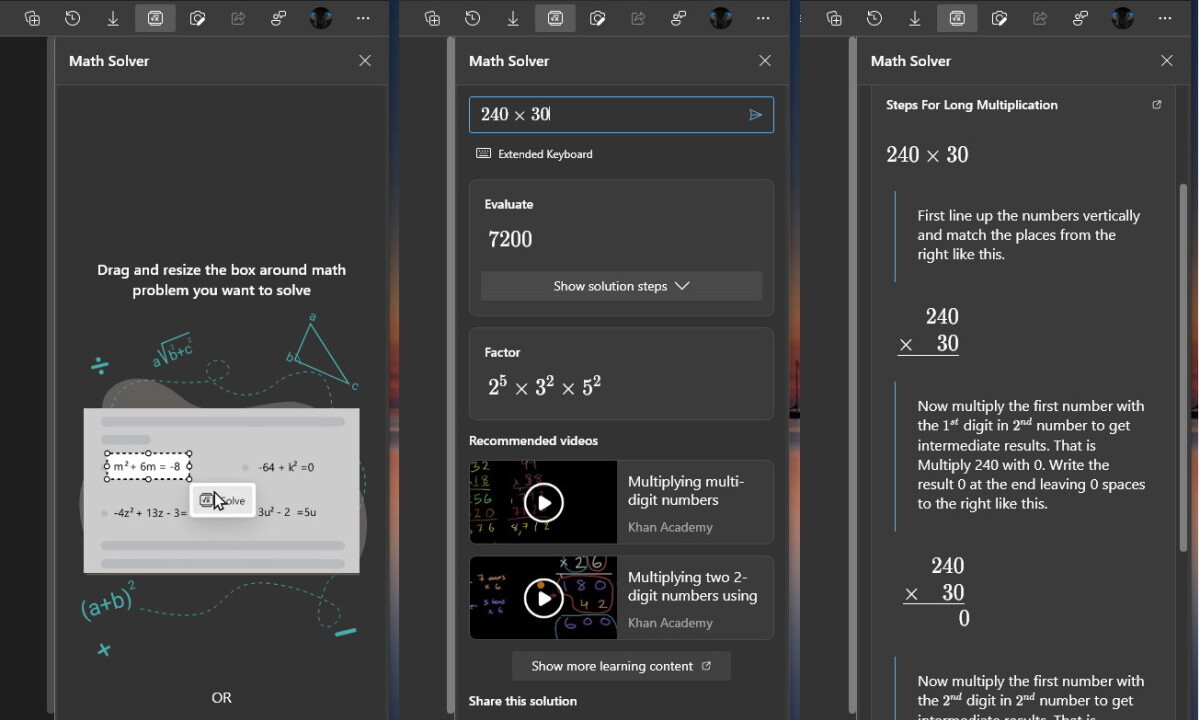Open more menu above the steps panel
The image size is (1200, 720).
click(1165, 18)
